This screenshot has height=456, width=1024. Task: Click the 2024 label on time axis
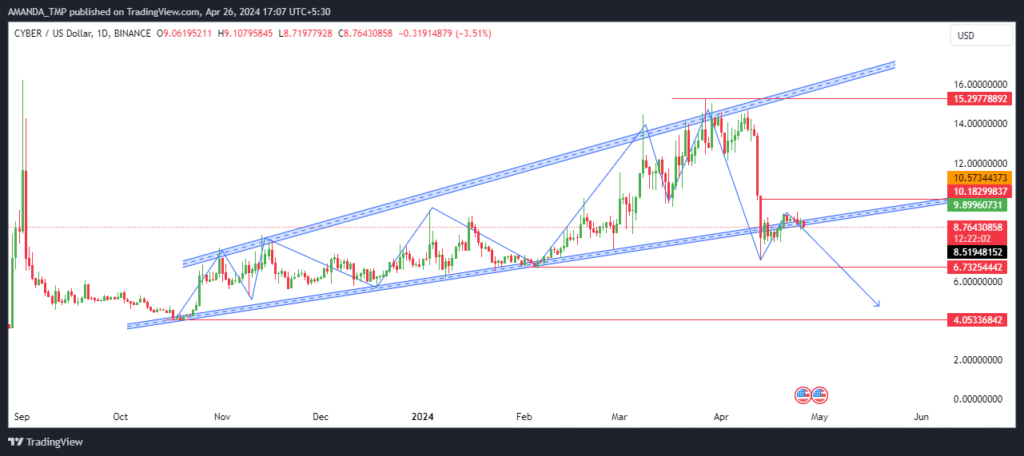[424, 416]
